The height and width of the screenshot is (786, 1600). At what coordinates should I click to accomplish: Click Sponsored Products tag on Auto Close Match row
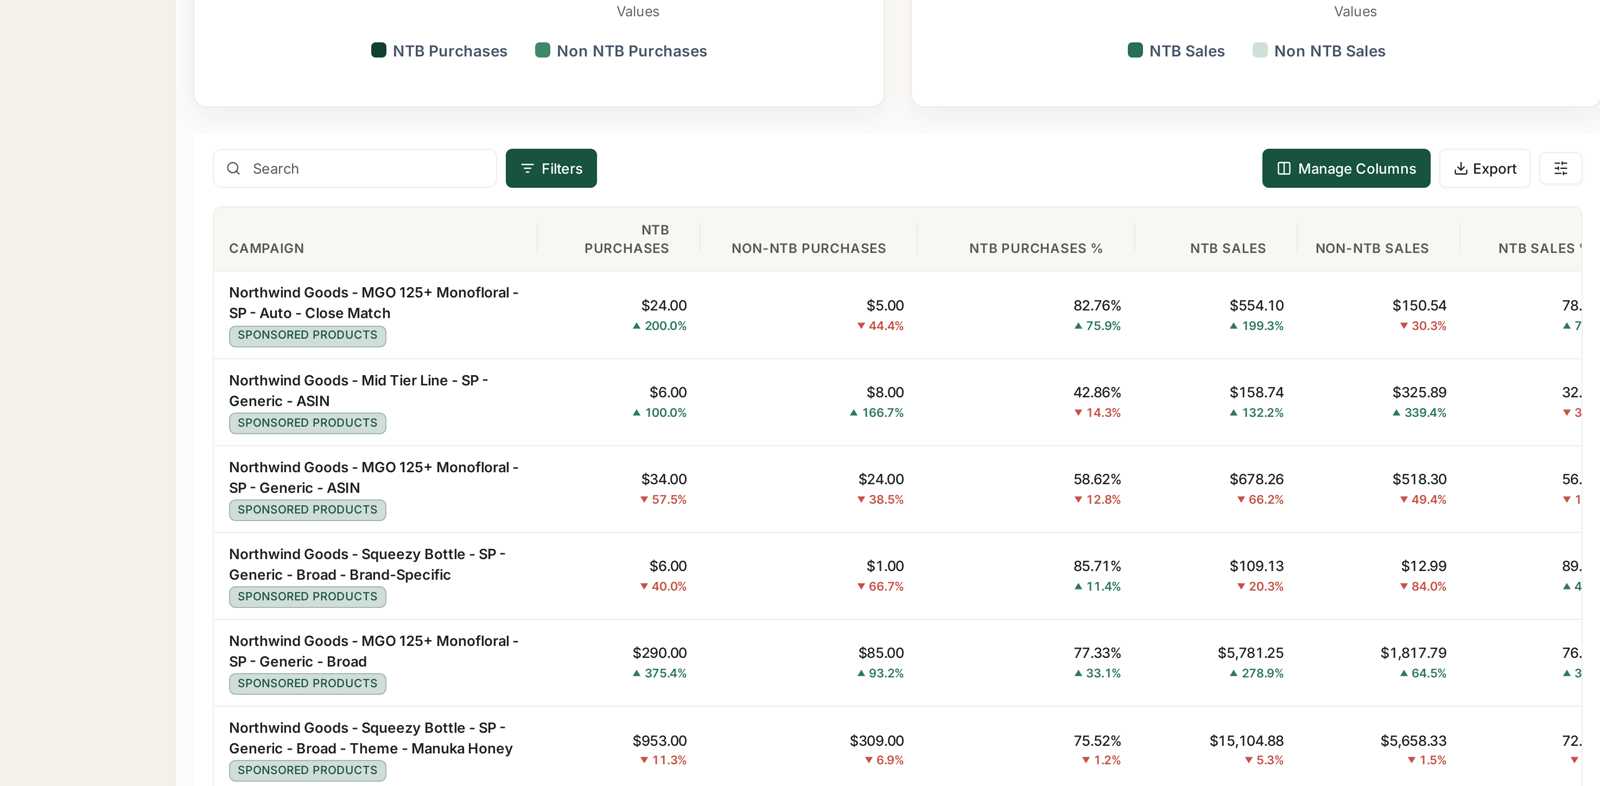tap(308, 336)
